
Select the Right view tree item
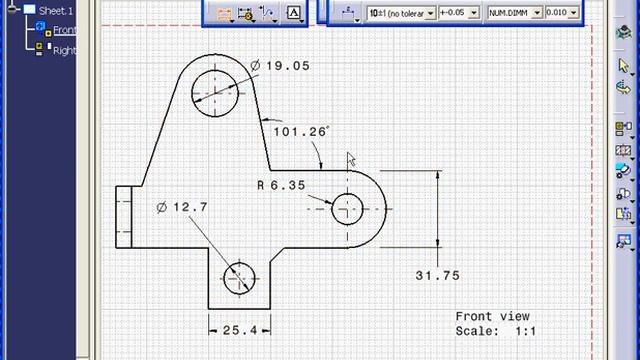coord(64,51)
